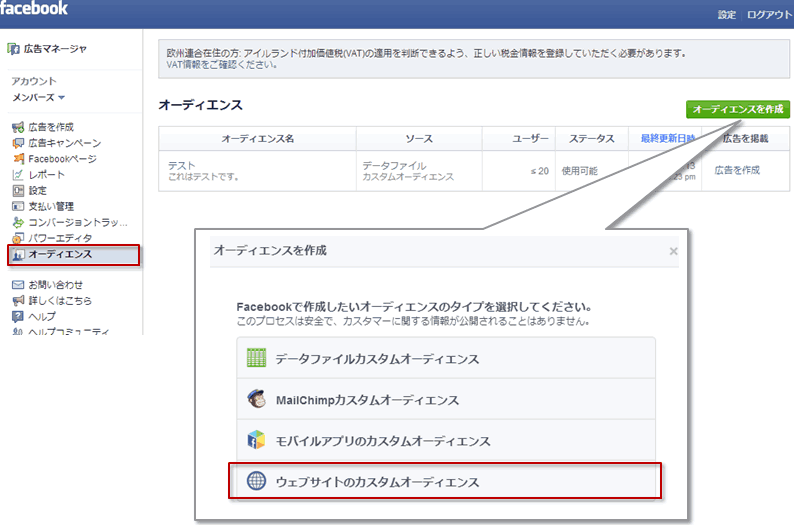Image resolution: width=794 pixels, height=525 pixels.
Task: Click the レポート chart icon
Action: [x=17, y=175]
